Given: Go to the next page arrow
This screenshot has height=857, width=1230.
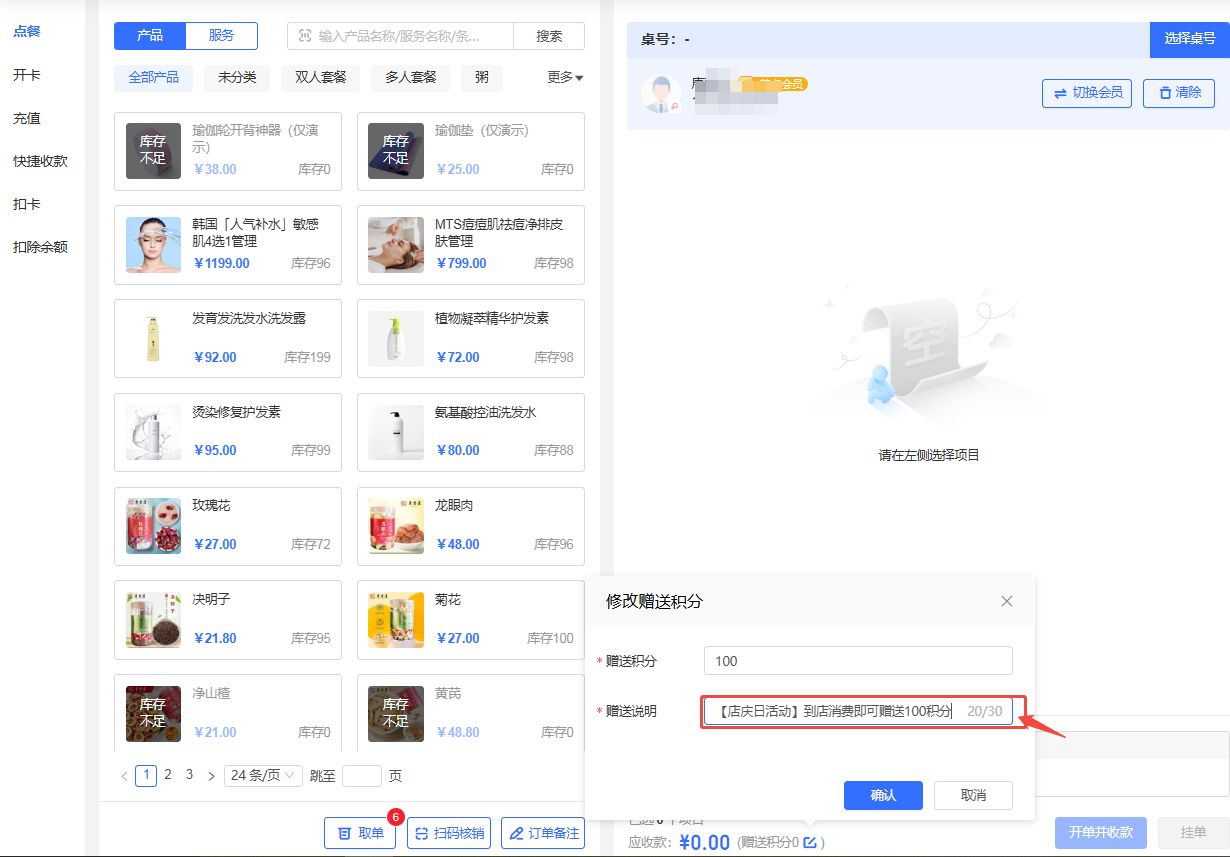Looking at the screenshot, I should pos(211,776).
